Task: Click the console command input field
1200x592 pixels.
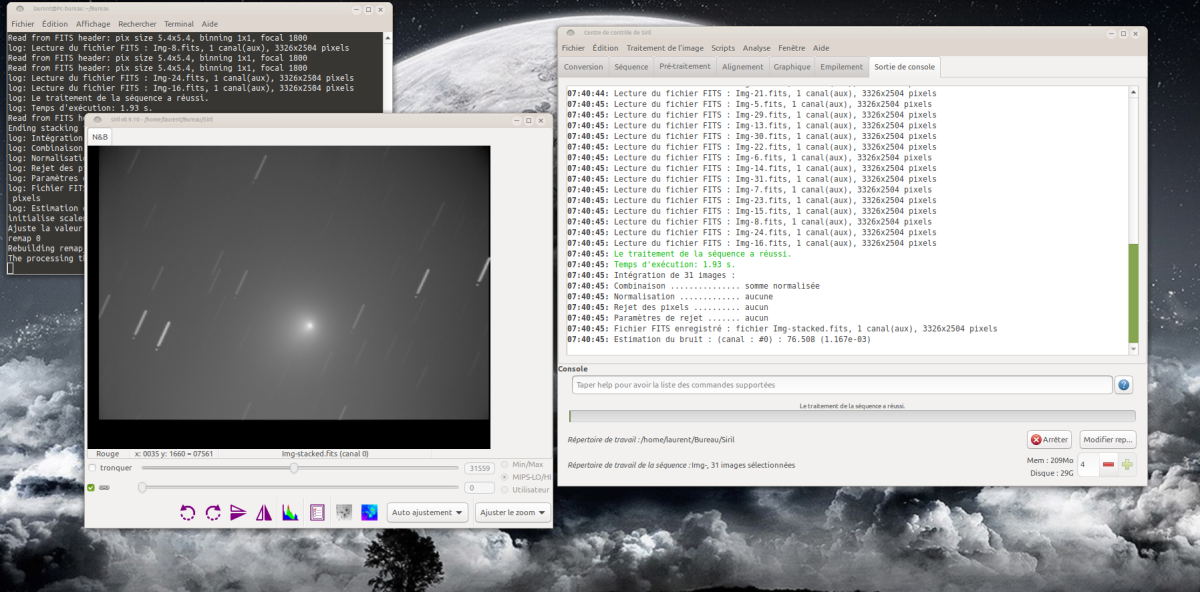Action: [x=842, y=385]
